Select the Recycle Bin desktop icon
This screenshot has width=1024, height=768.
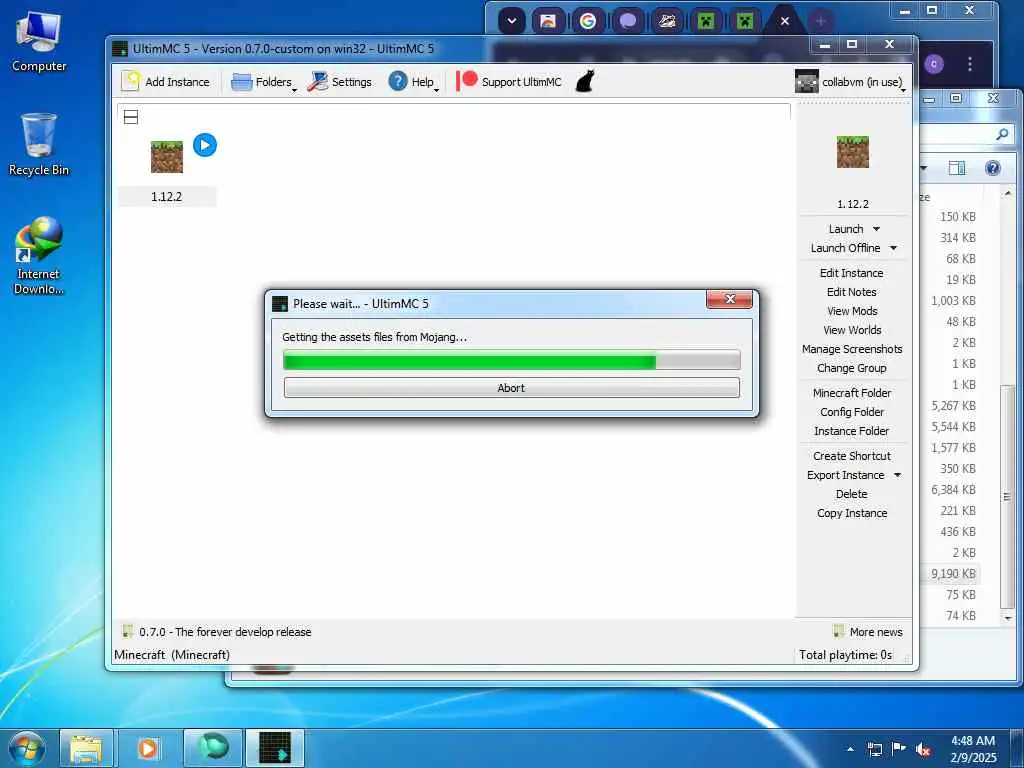click(39, 144)
